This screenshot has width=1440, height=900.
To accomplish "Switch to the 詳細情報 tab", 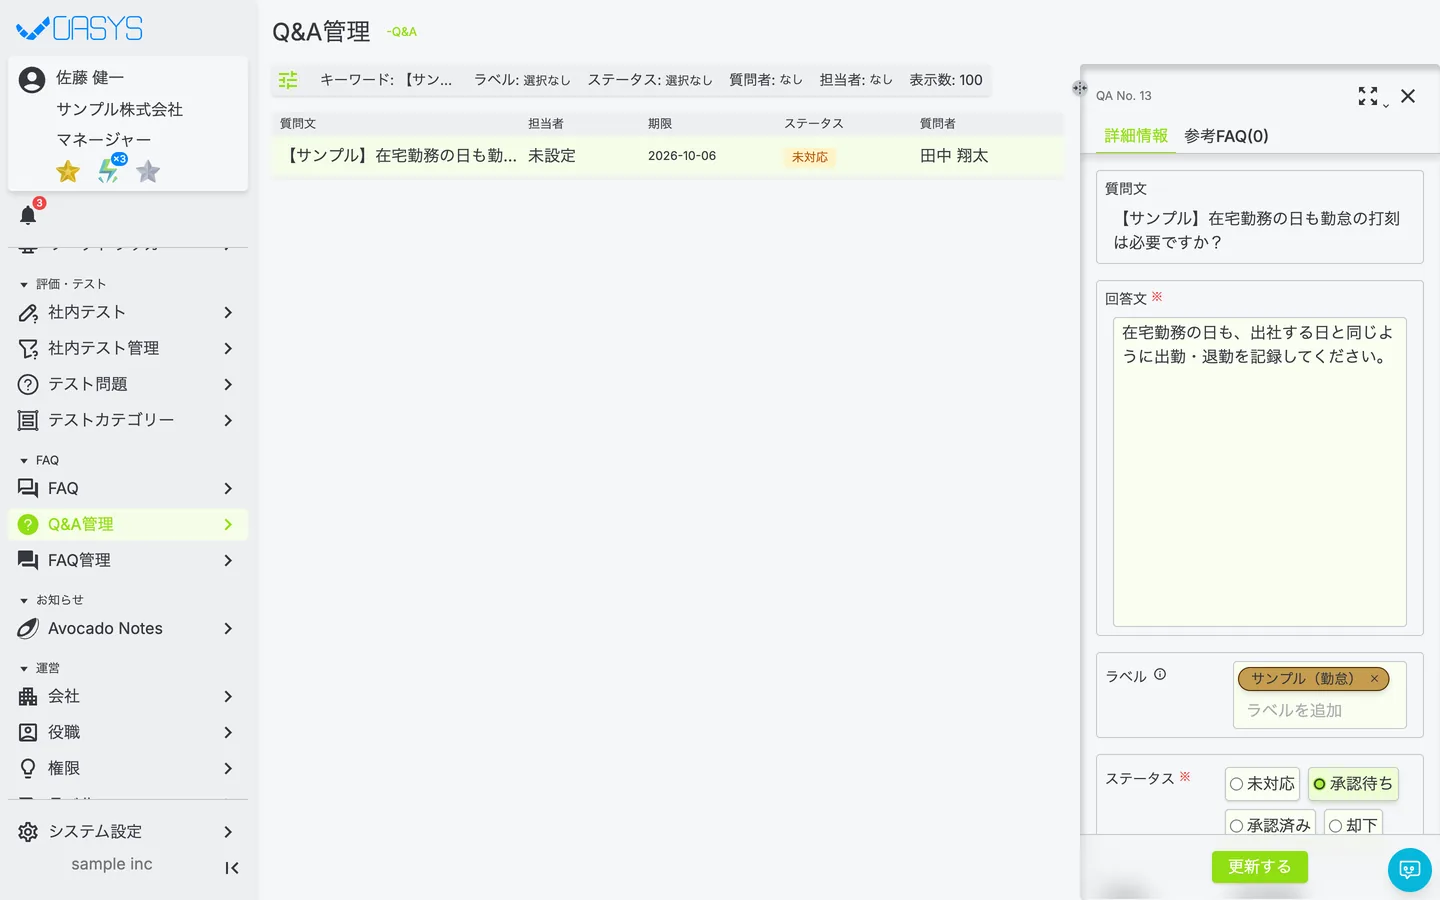I will point(1136,136).
